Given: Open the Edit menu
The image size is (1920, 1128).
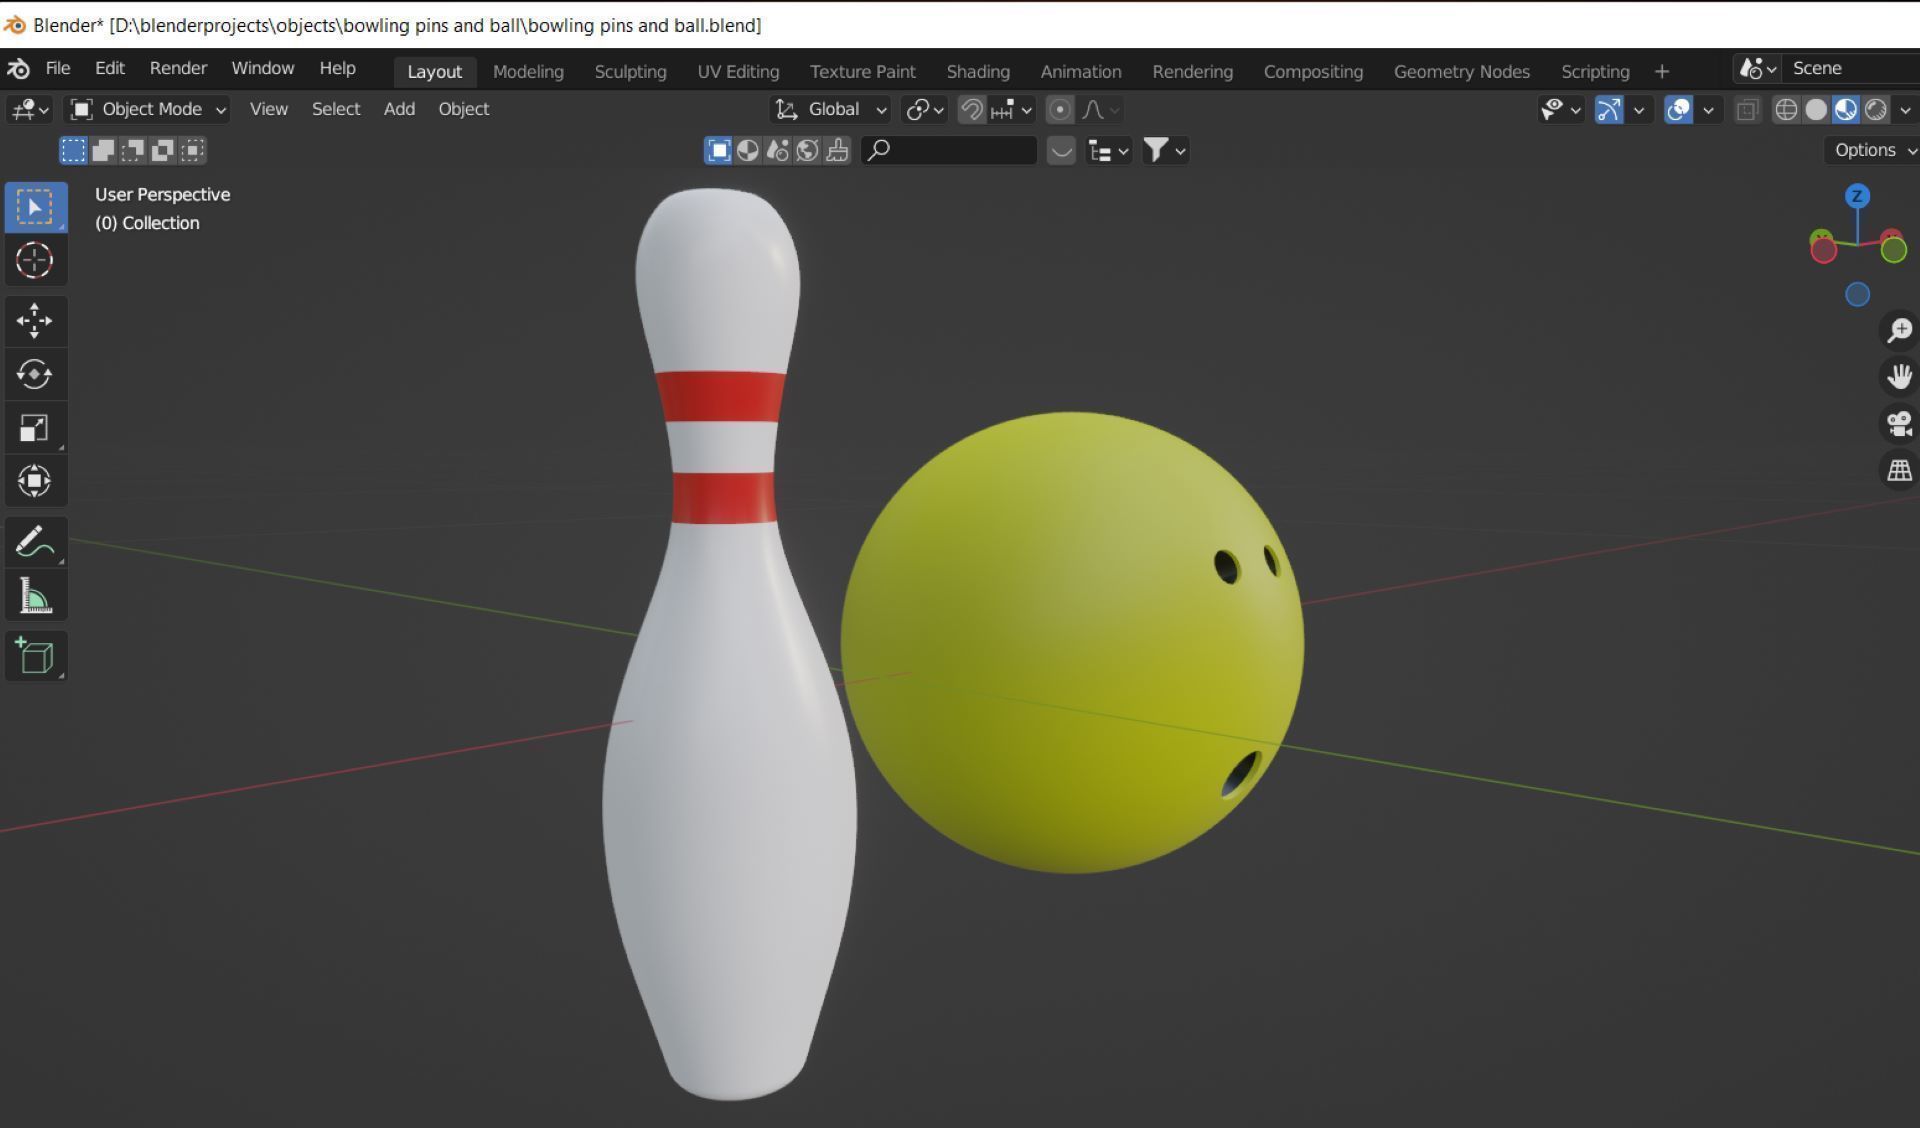Looking at the screenshot, I should tap(110, 68).
